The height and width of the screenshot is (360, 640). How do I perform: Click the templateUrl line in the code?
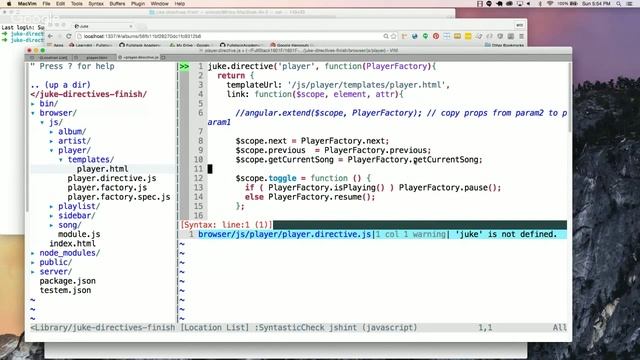[338, 85]
